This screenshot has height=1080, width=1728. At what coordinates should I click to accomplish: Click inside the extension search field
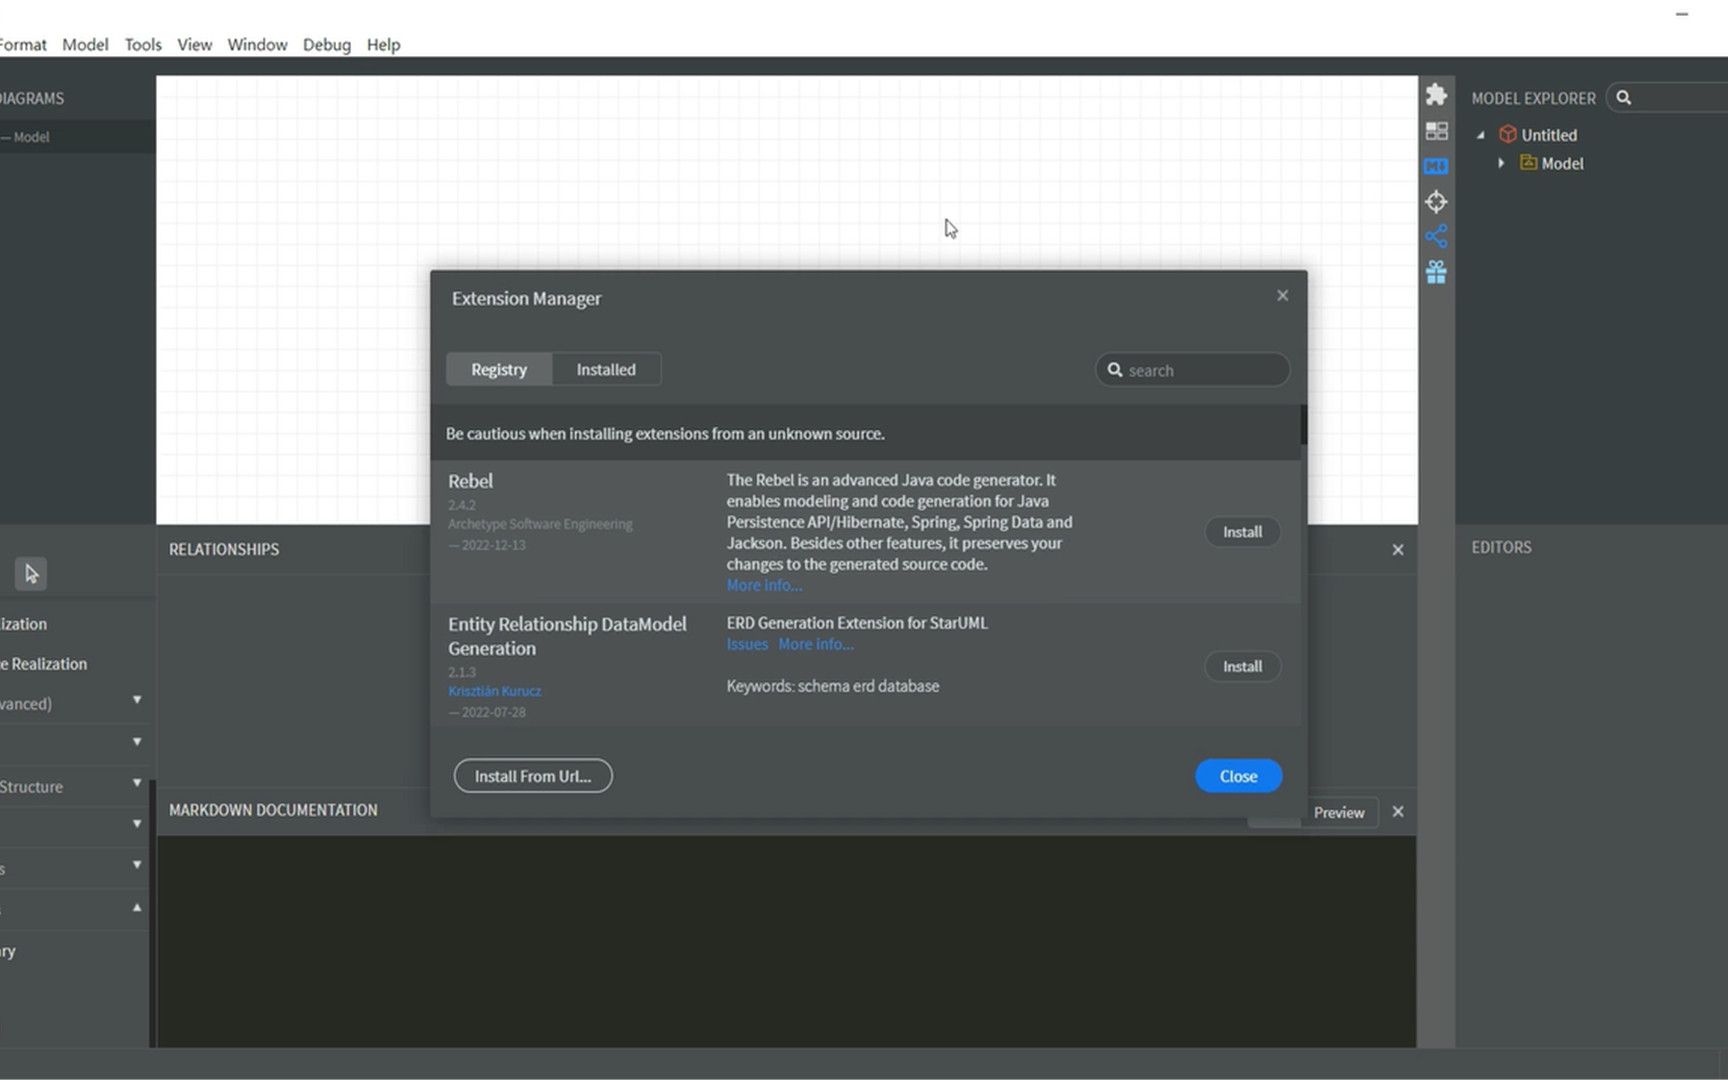coord(1192,369)
